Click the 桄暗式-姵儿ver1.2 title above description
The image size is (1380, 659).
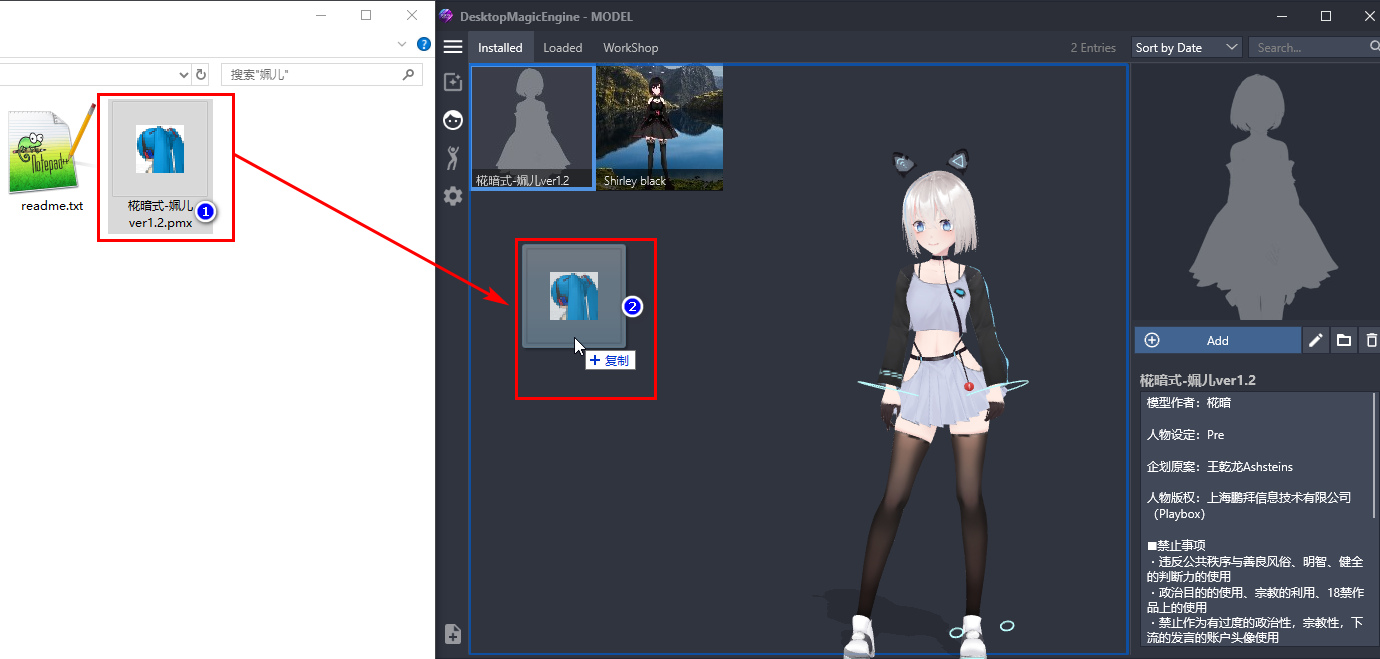pyautogui.click(x=1198, y=380)
